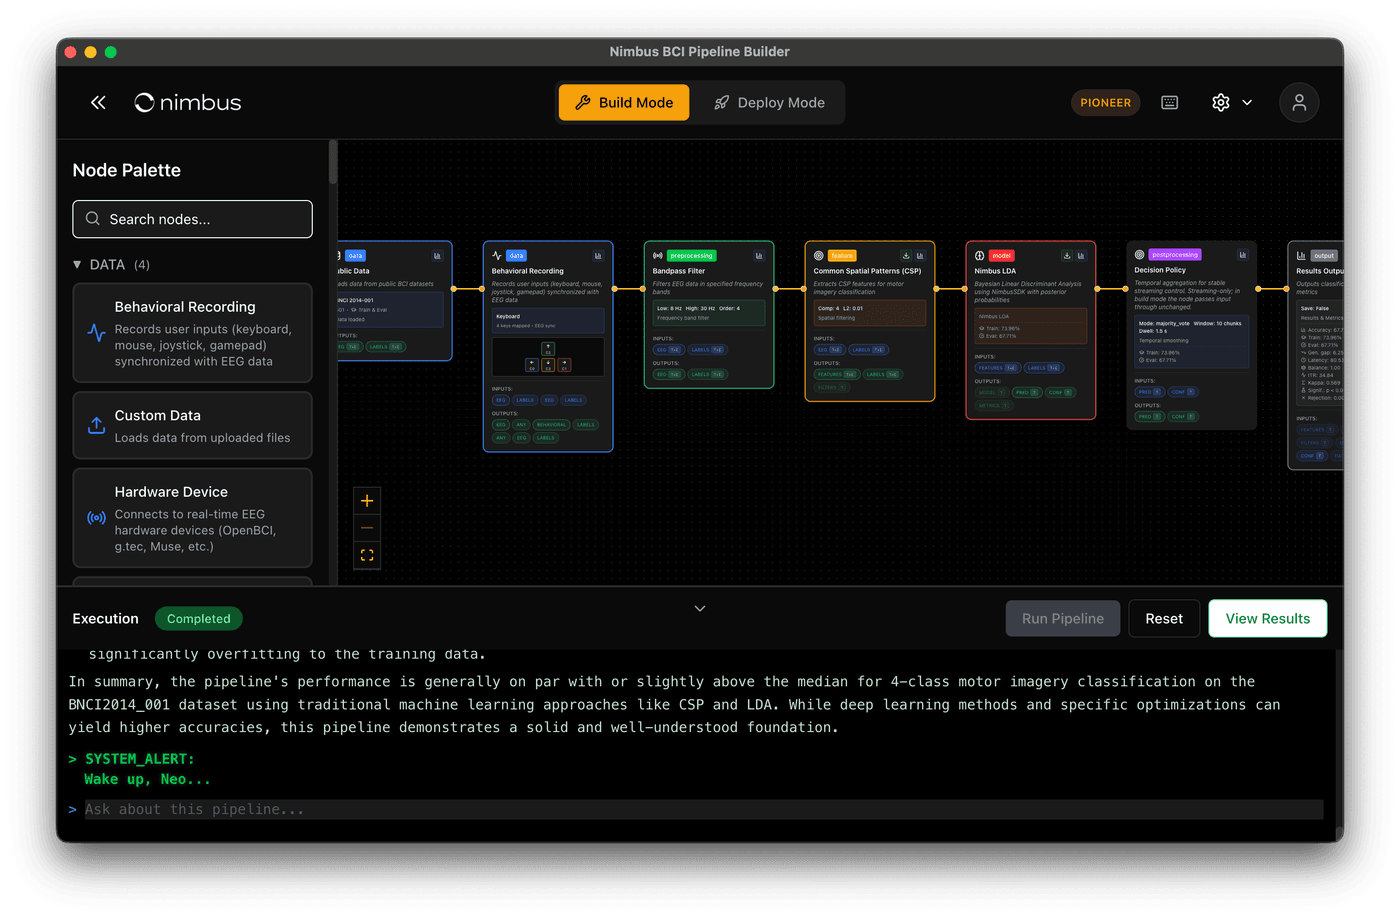Select the Hardware Device node in the palette
This screenshot has height=917, width=1400.
(192, 518)
